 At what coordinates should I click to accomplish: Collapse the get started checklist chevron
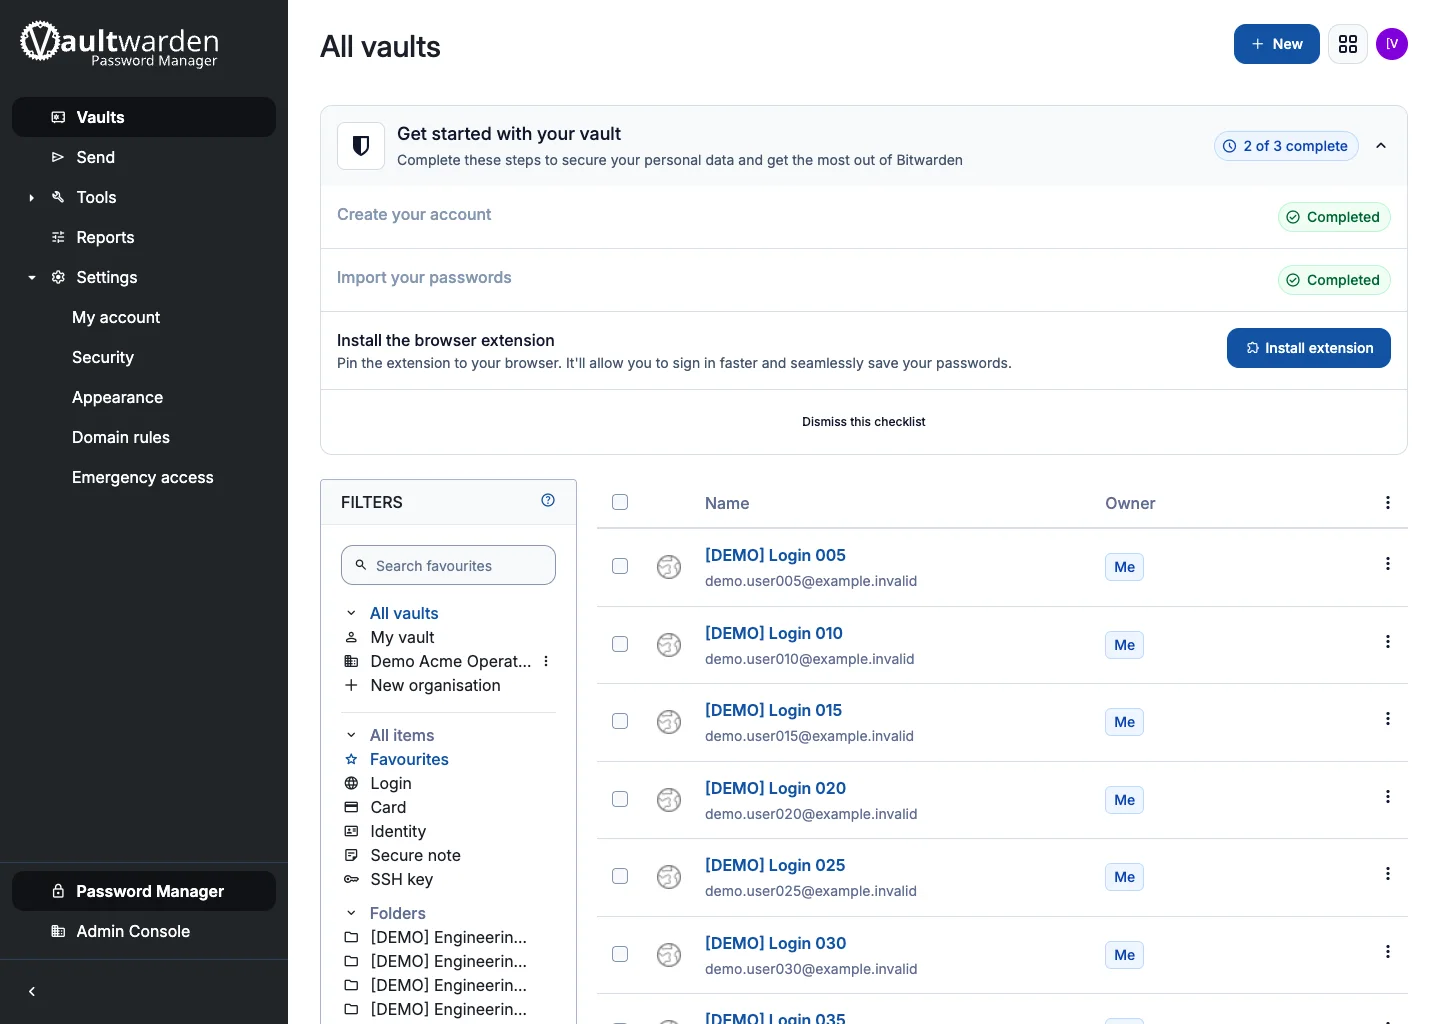click(1381, 146)
